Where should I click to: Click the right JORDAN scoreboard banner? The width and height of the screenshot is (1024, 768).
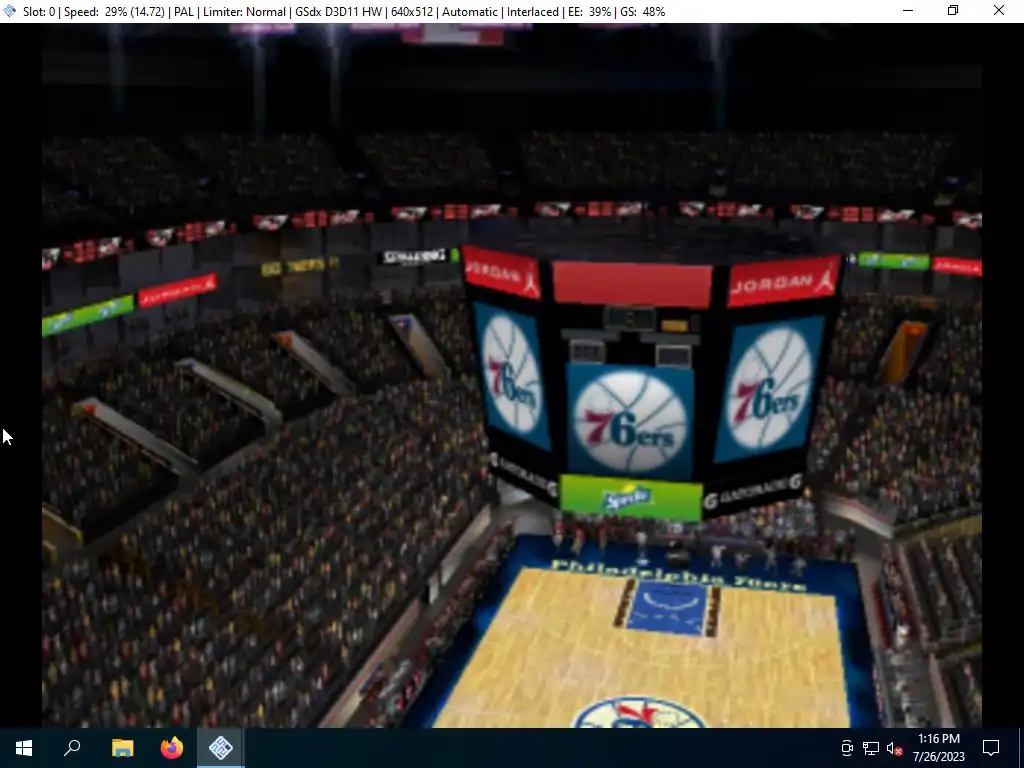coord(784,281)
